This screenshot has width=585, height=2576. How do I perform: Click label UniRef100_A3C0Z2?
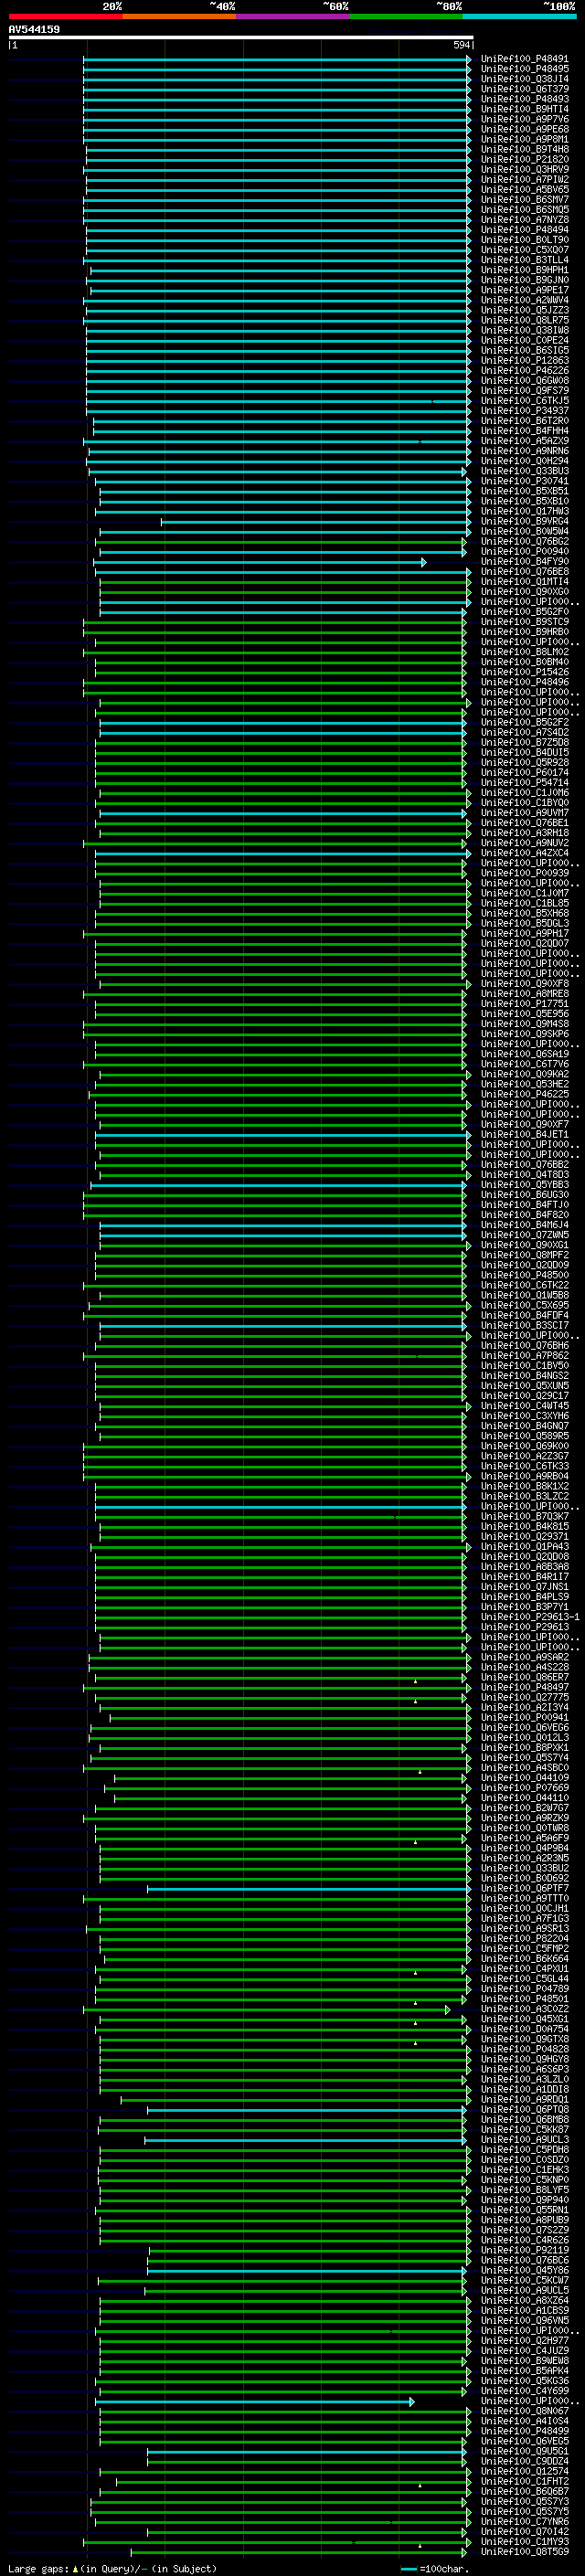pyautogui.click(x=524, y=2010)
